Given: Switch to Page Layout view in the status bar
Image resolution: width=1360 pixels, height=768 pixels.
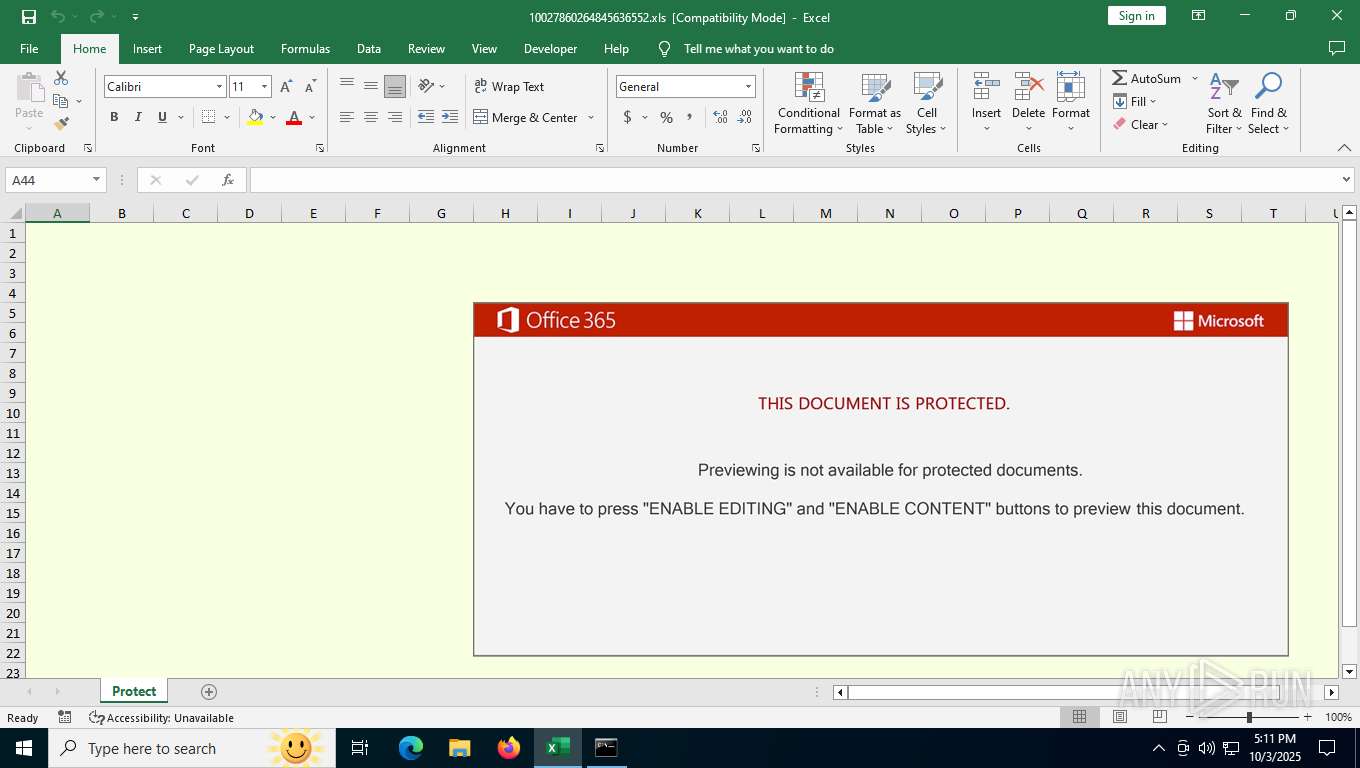Looking at the screenshot, I should pyautogui.click(x=1120, y=717).
